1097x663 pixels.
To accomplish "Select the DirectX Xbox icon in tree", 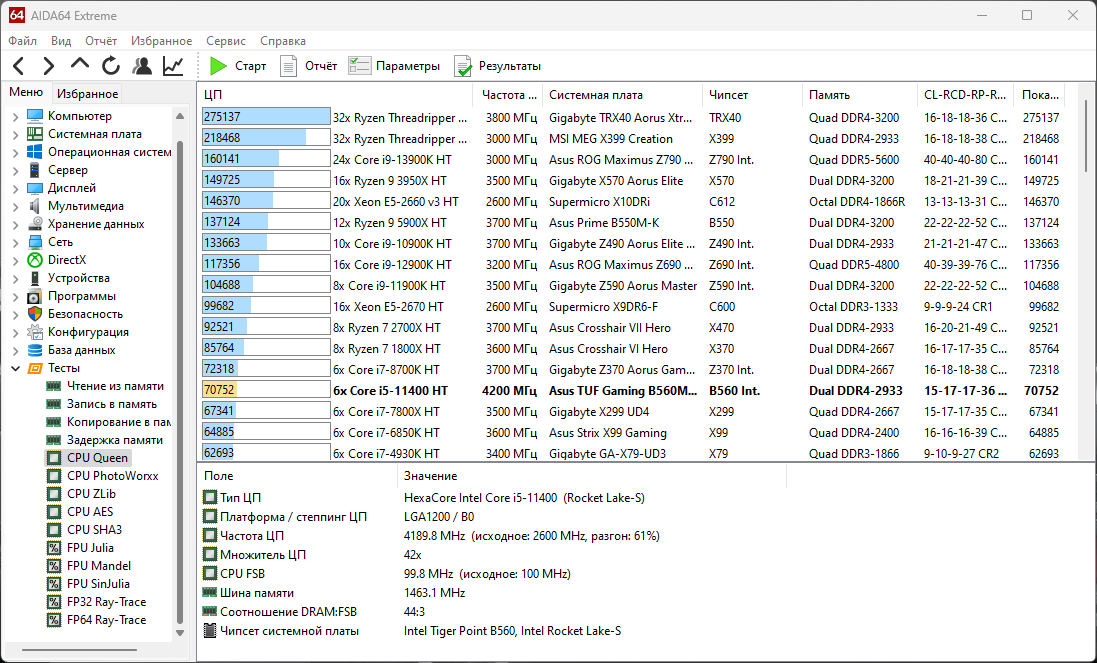I will [x=34, y=260].
